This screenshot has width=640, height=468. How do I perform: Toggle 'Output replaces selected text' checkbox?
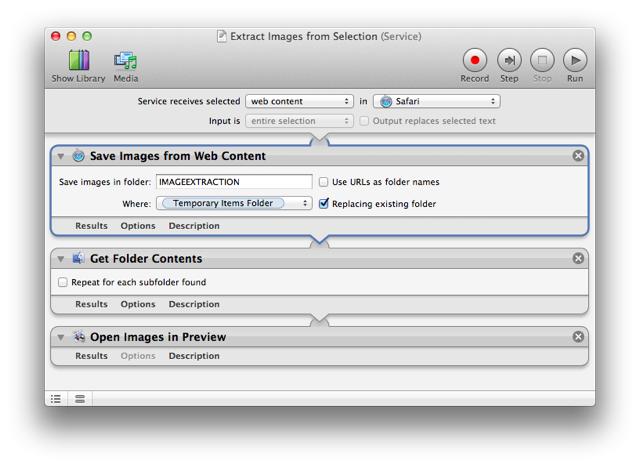pos(364,121)
